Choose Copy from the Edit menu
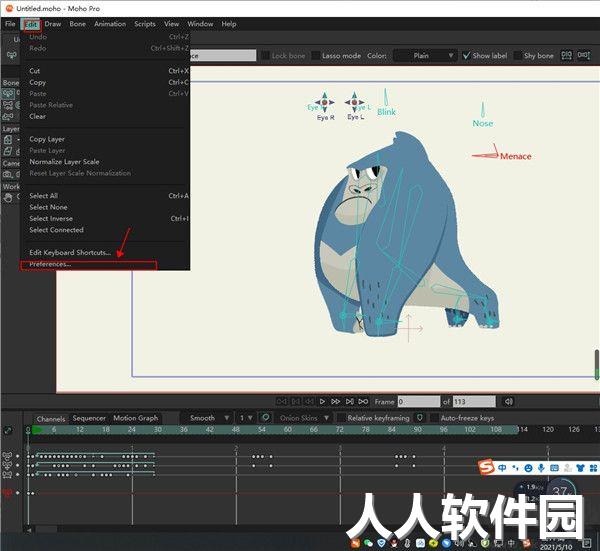 pyautogui.click(x=105, y=82)
